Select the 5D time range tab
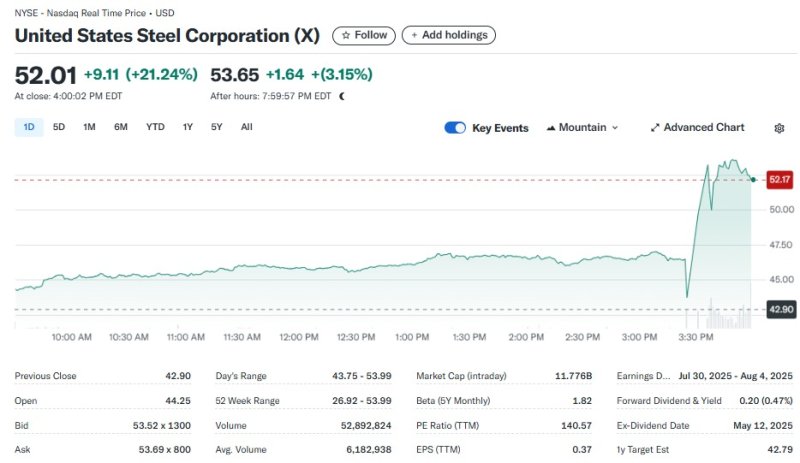 point(59,127)
